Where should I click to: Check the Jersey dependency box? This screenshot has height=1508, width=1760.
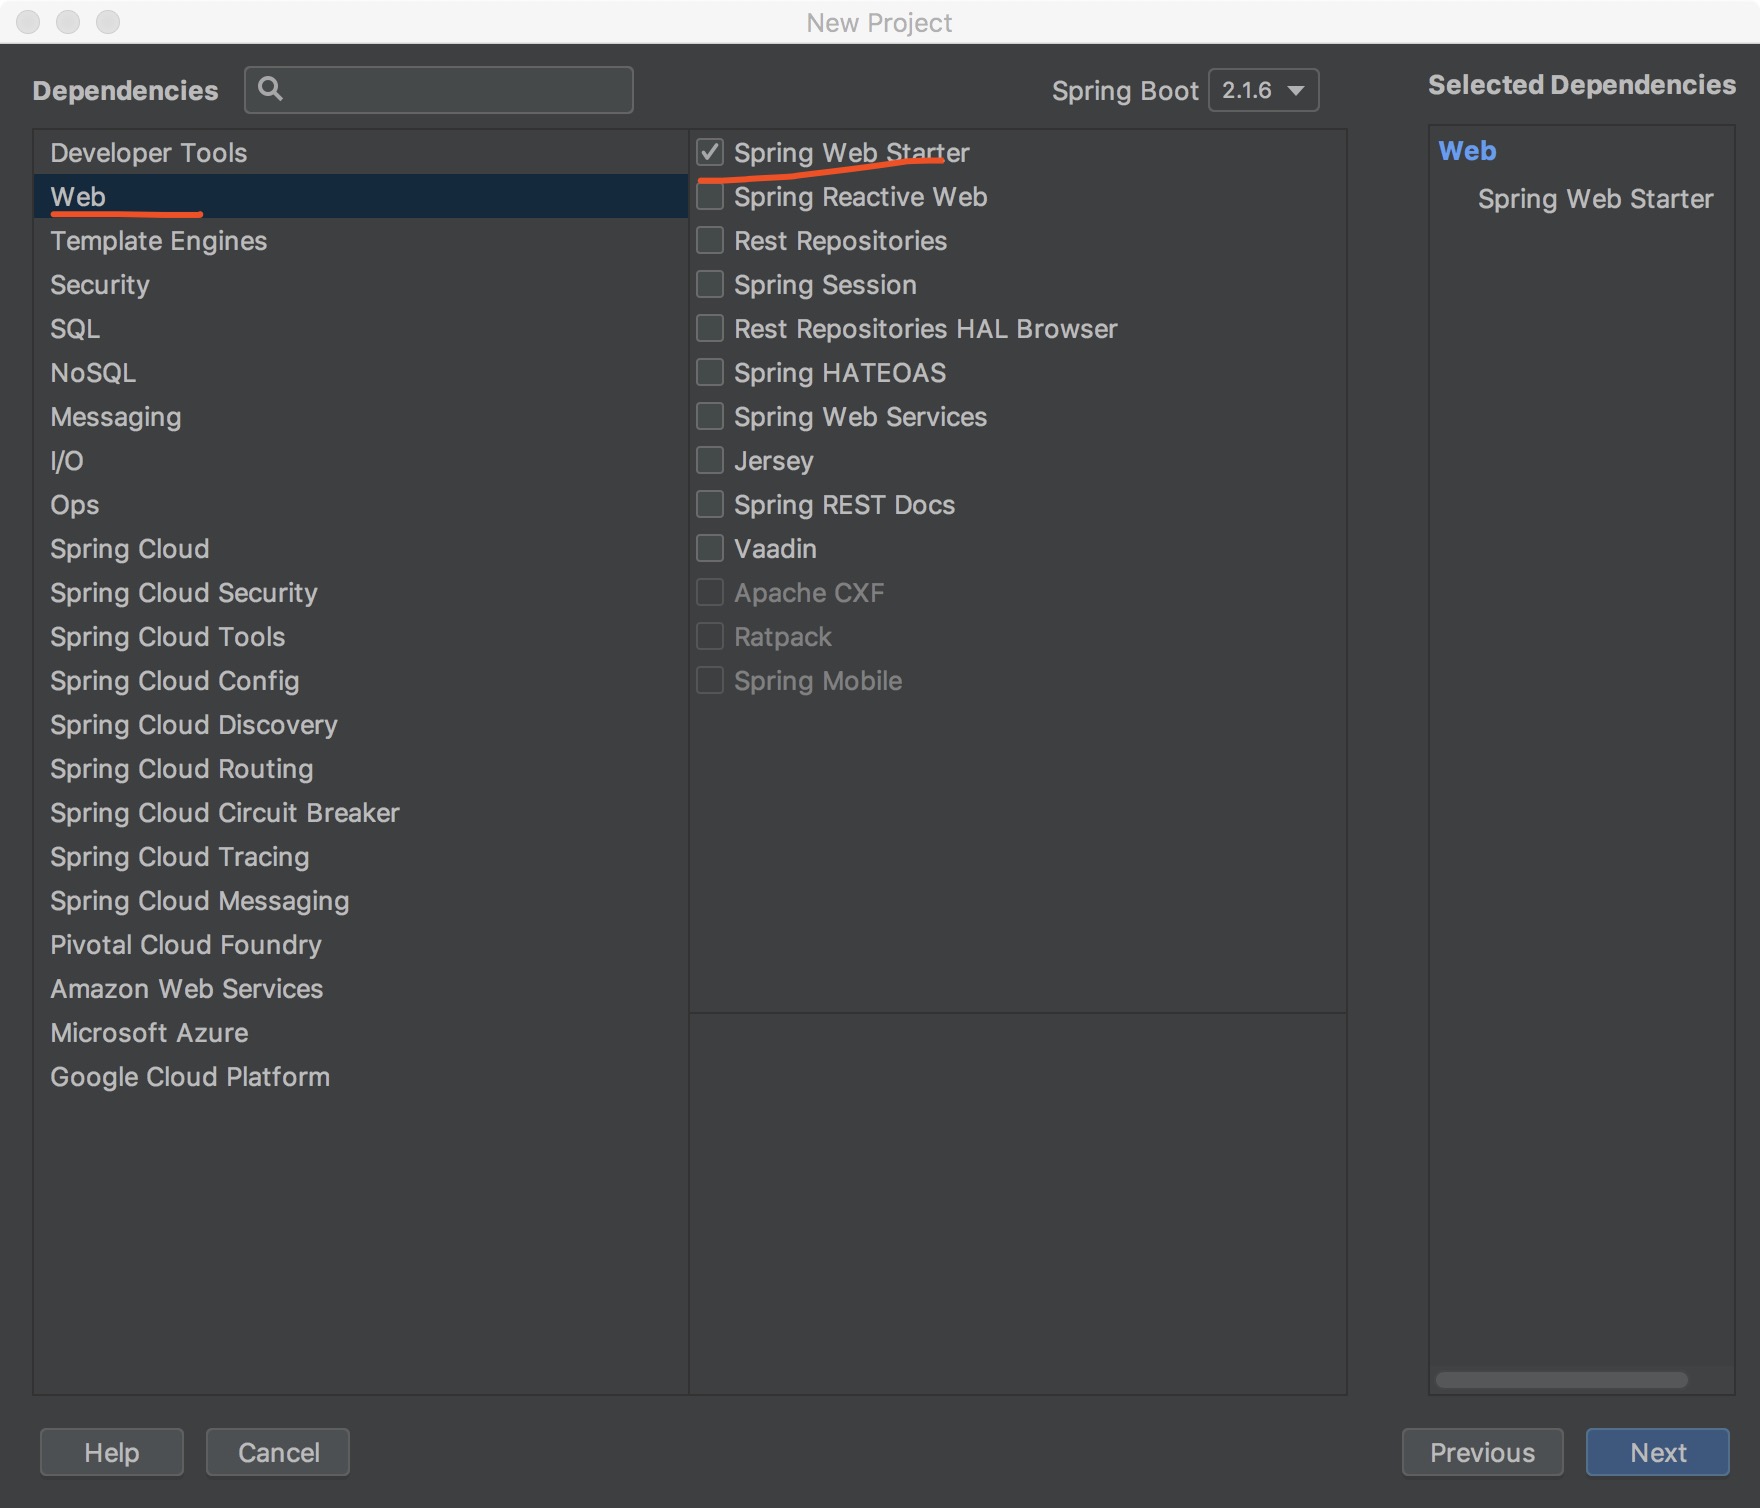pyautogui.click(x=710, y=461)
